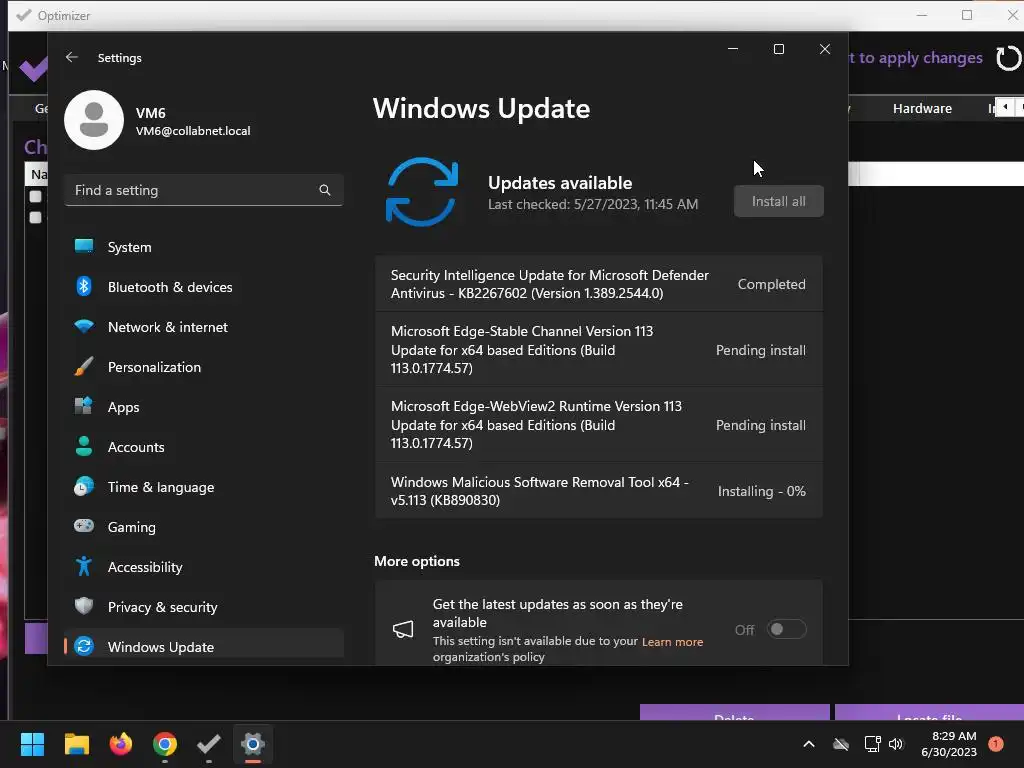Focus the Find a setting search box
This screenshot has width=1024, height=768.
click(204, 190)
